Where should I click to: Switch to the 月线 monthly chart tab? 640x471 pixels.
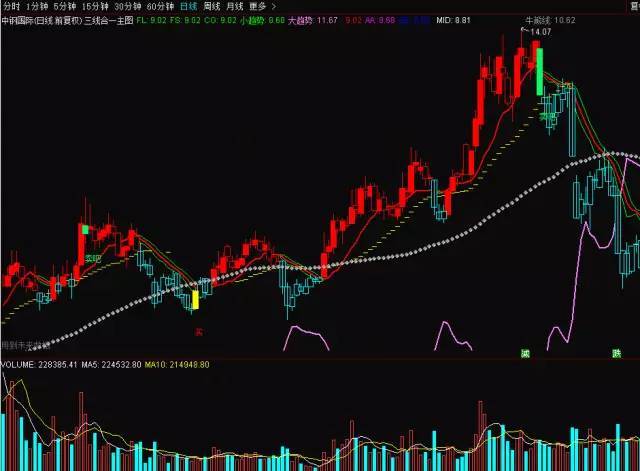(x=234, y=7)
